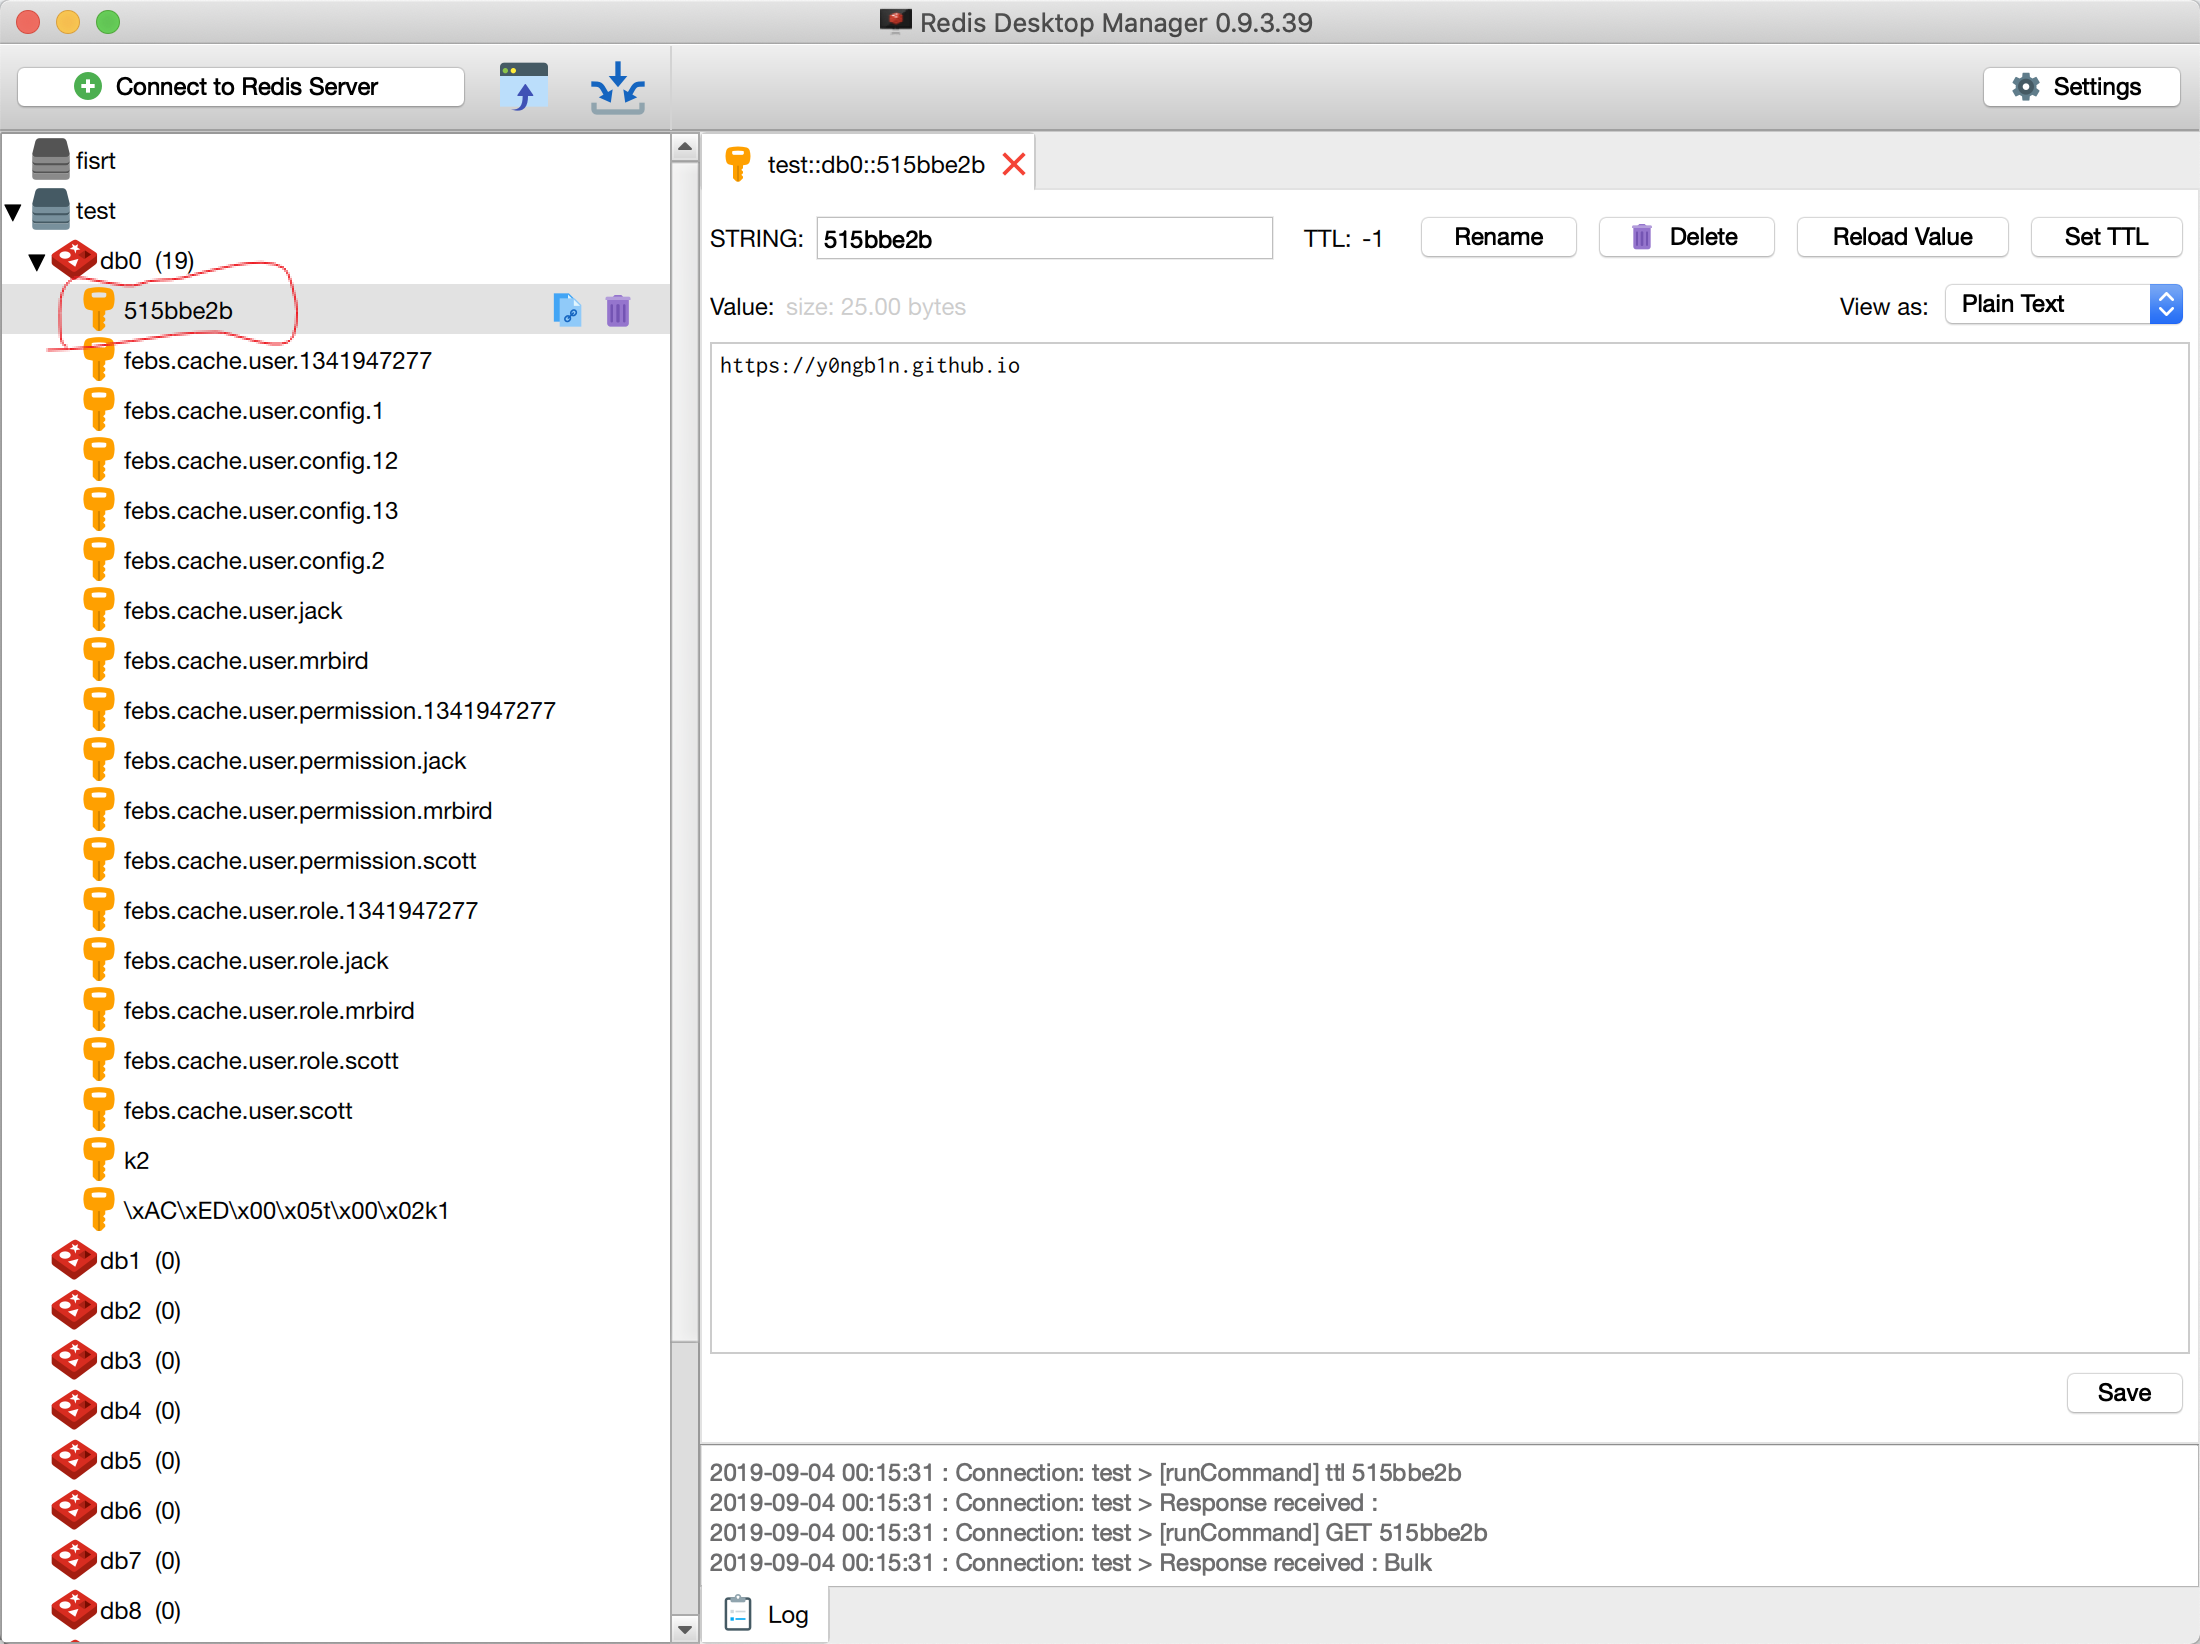Open the View as Plain Text dropdown

(x=2063, y=304)
